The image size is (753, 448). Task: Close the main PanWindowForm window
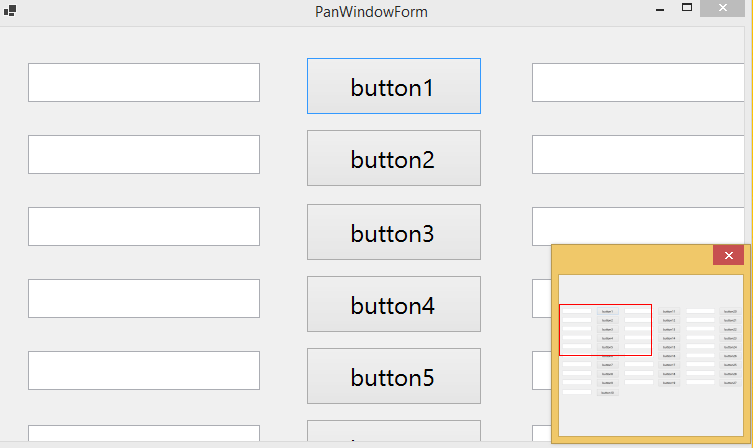727,8
